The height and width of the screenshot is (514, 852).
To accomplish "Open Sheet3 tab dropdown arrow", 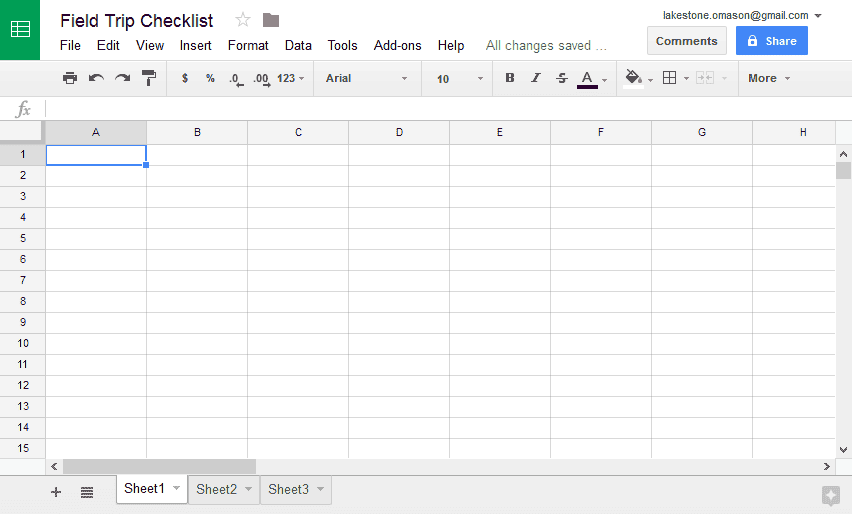I will (x=321, y=489).
